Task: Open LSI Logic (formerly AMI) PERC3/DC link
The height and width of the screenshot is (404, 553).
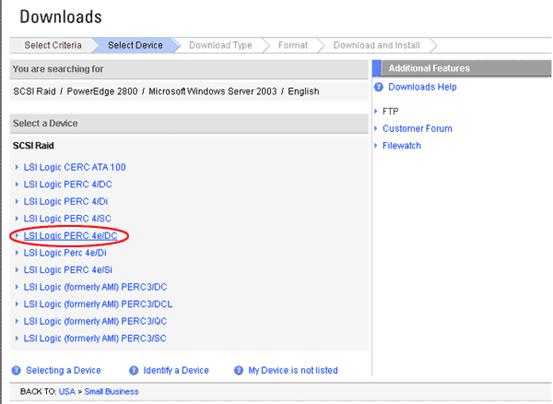Action: pos(95,287)
